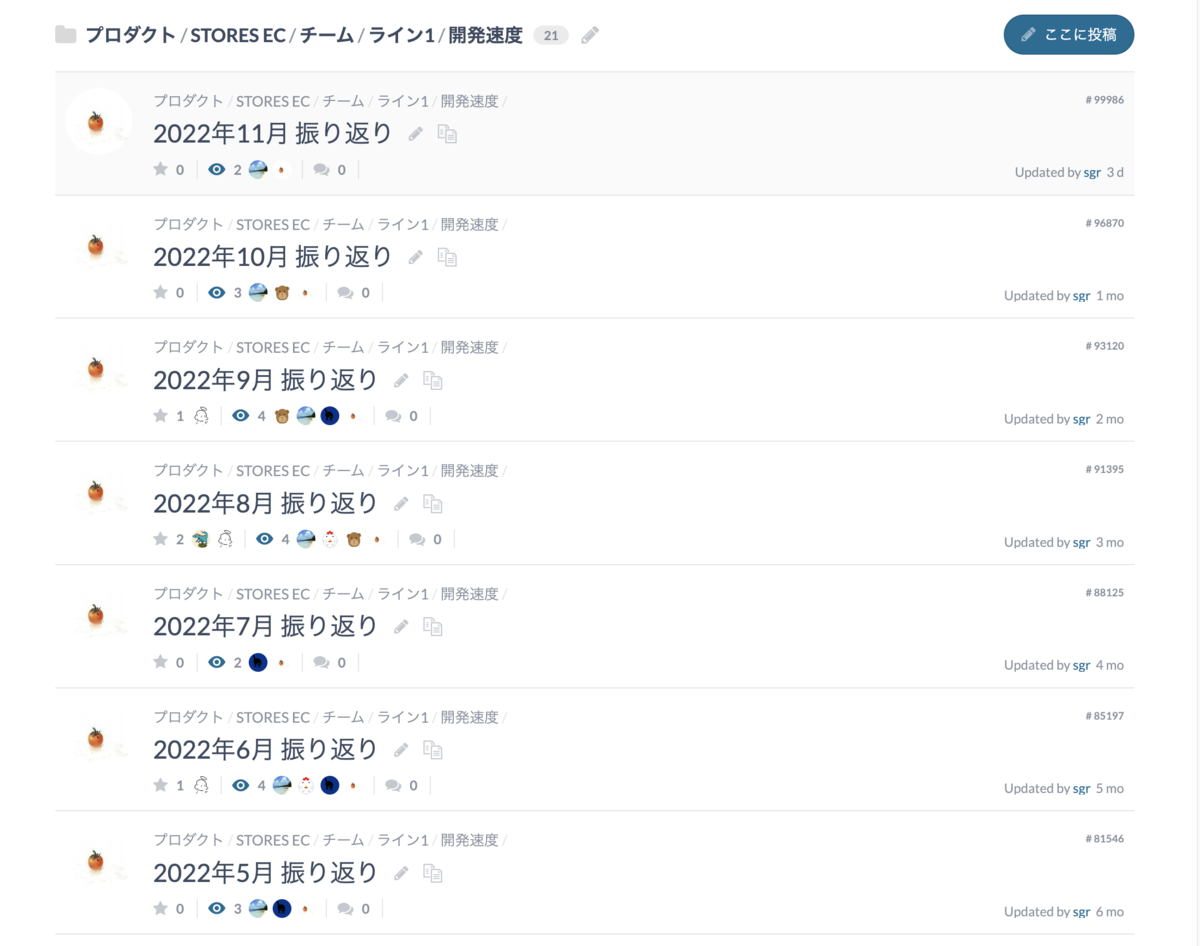
Task: Toggle the watch eye icon on 2022年6月 振り返り
Action: tap(240, 785)
